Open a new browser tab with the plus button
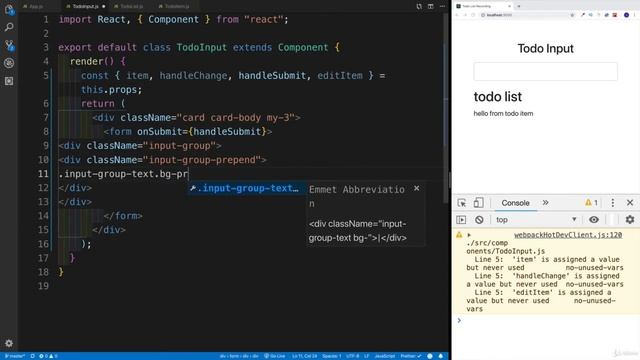The width and height of the screenshot is (640, 360). tap(519, 6)
